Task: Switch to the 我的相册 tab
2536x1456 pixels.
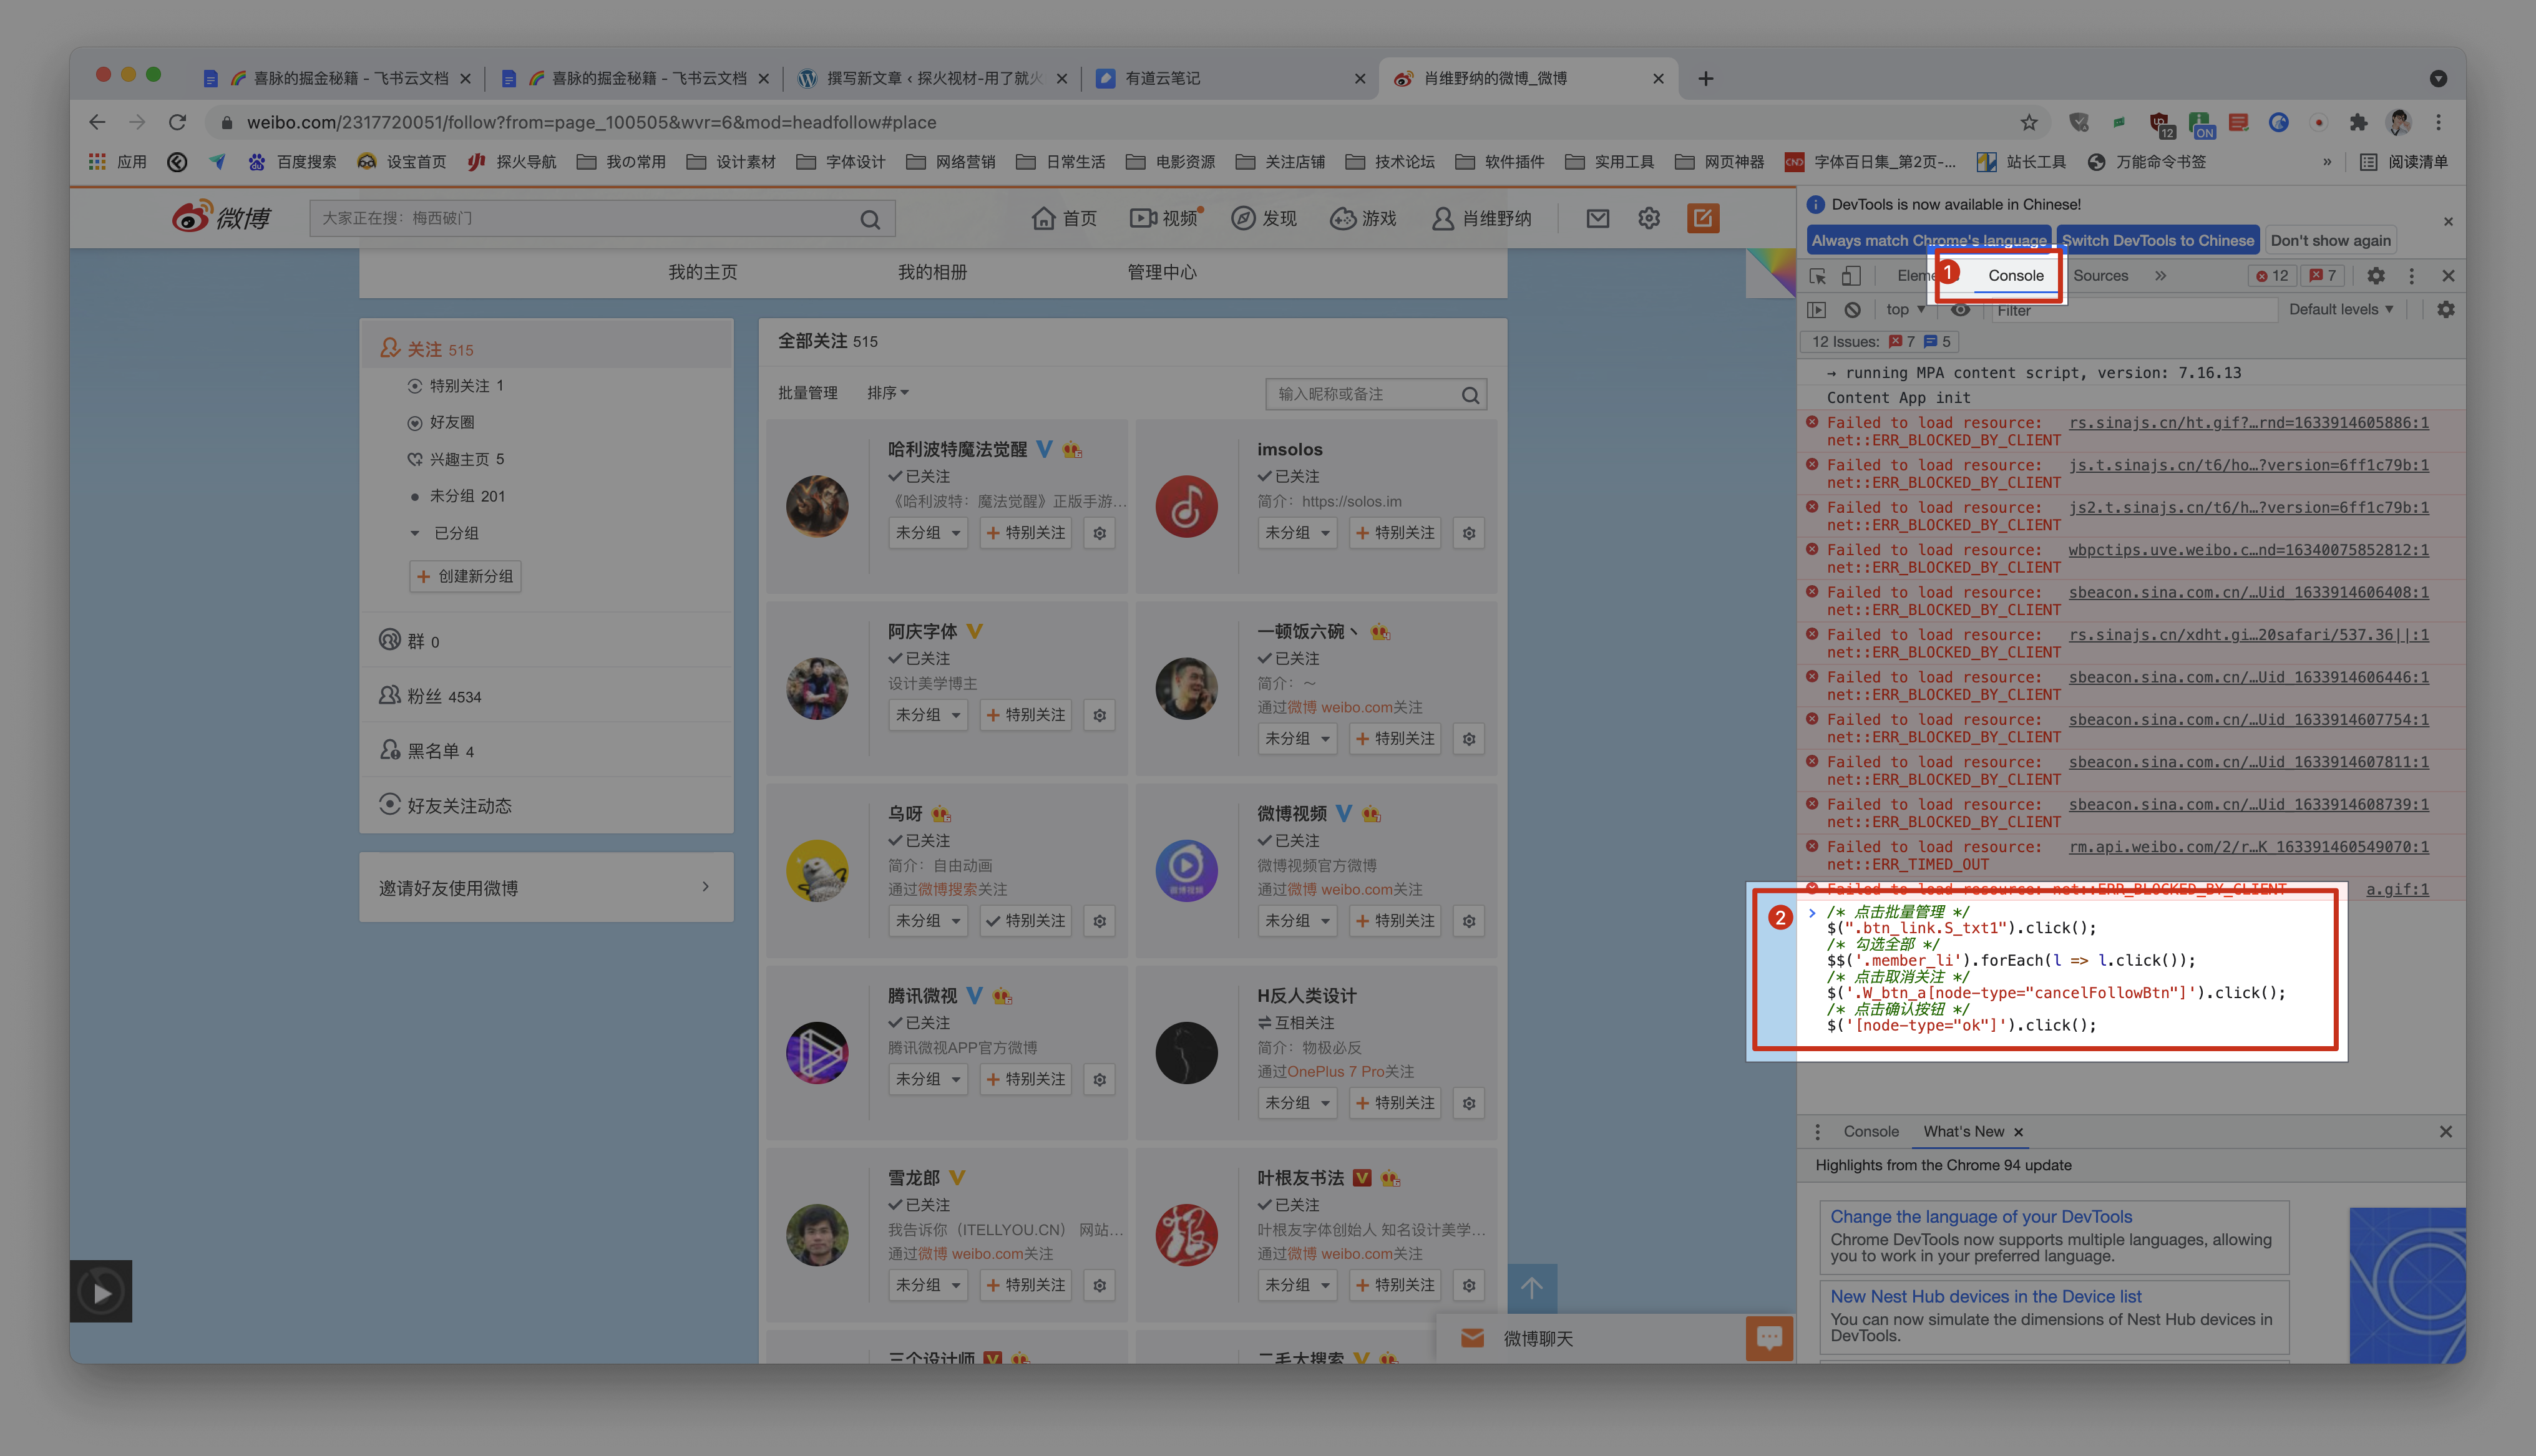Action: (932, 272)
